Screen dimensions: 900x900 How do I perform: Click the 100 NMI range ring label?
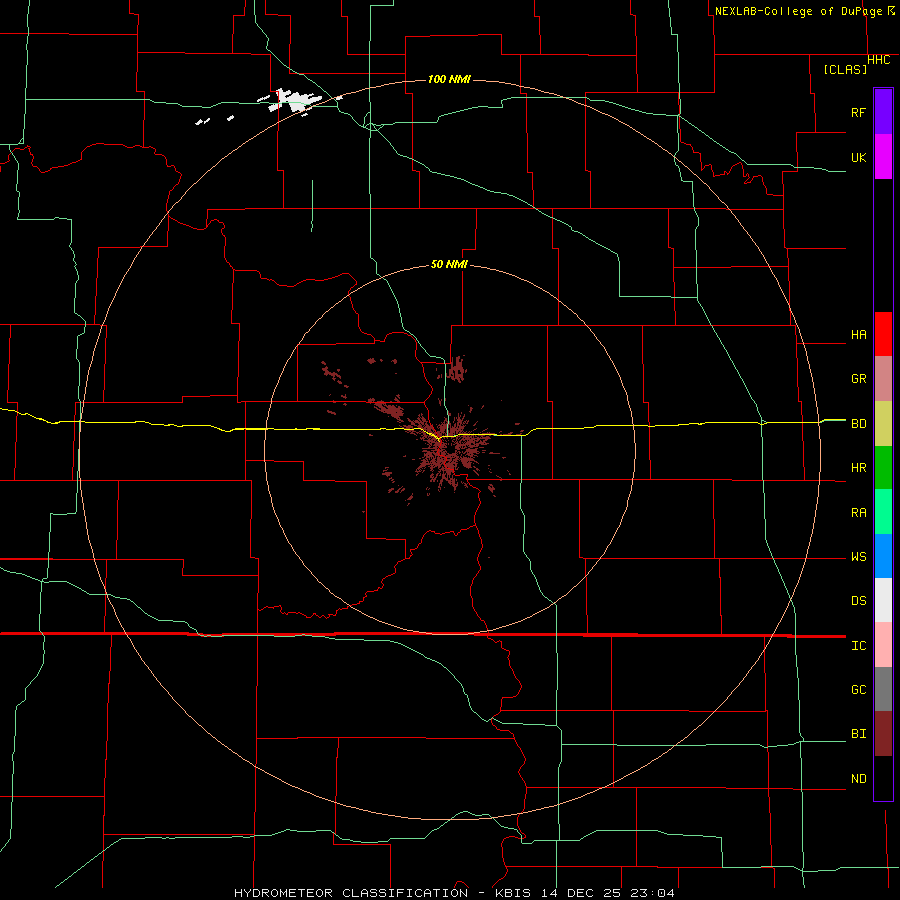[449, 79]
